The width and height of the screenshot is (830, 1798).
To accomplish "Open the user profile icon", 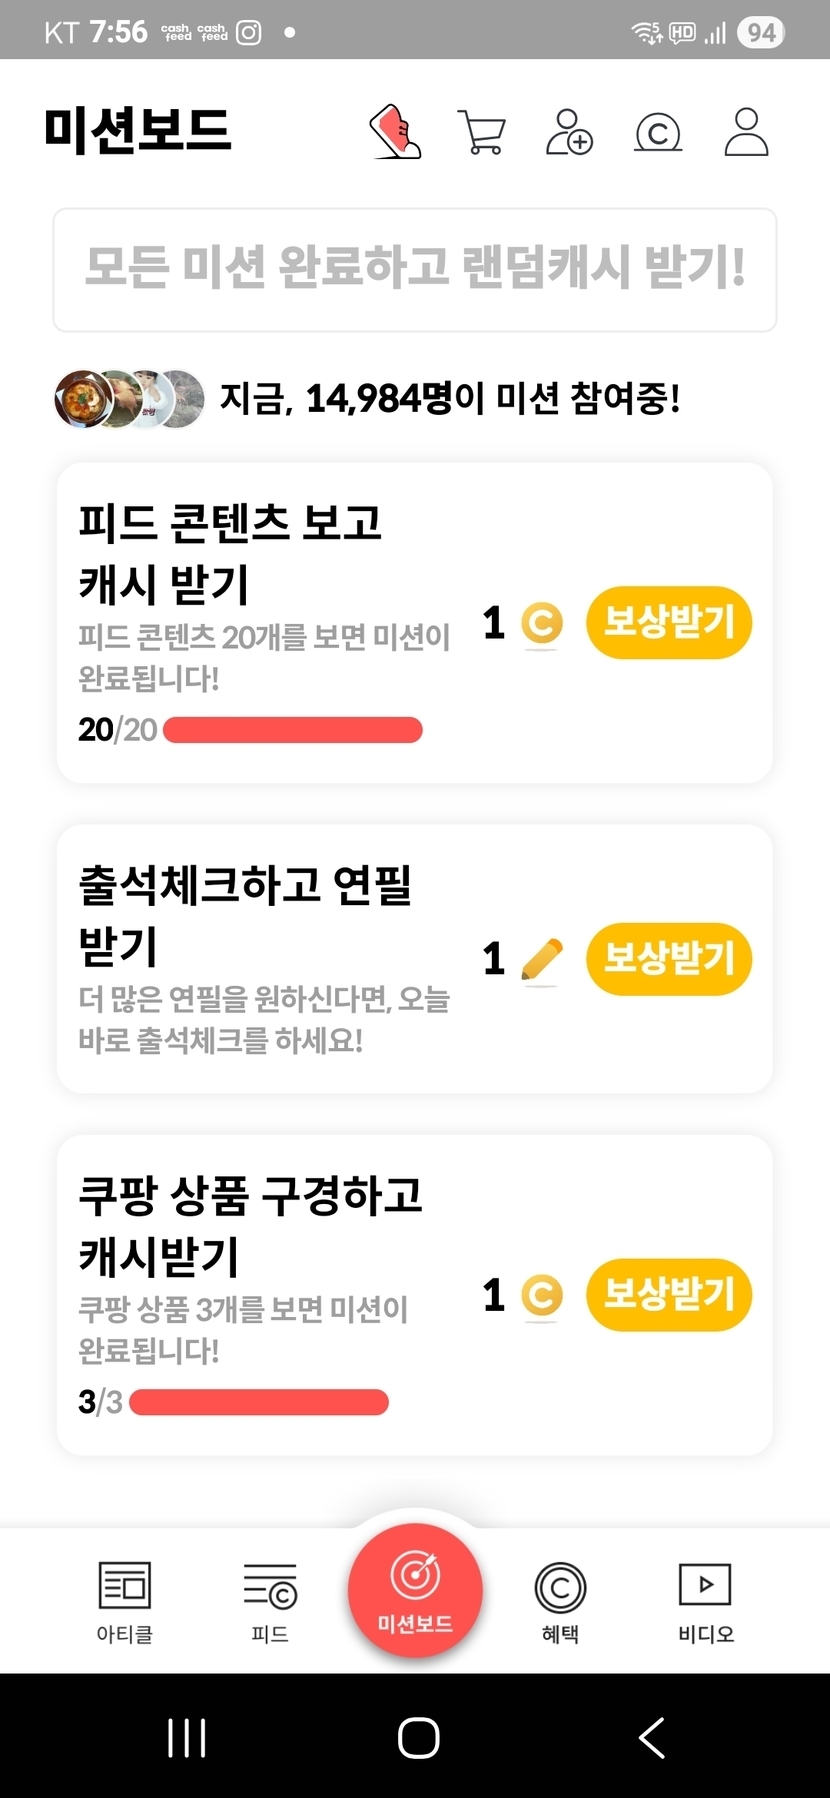I will (746, 132).
